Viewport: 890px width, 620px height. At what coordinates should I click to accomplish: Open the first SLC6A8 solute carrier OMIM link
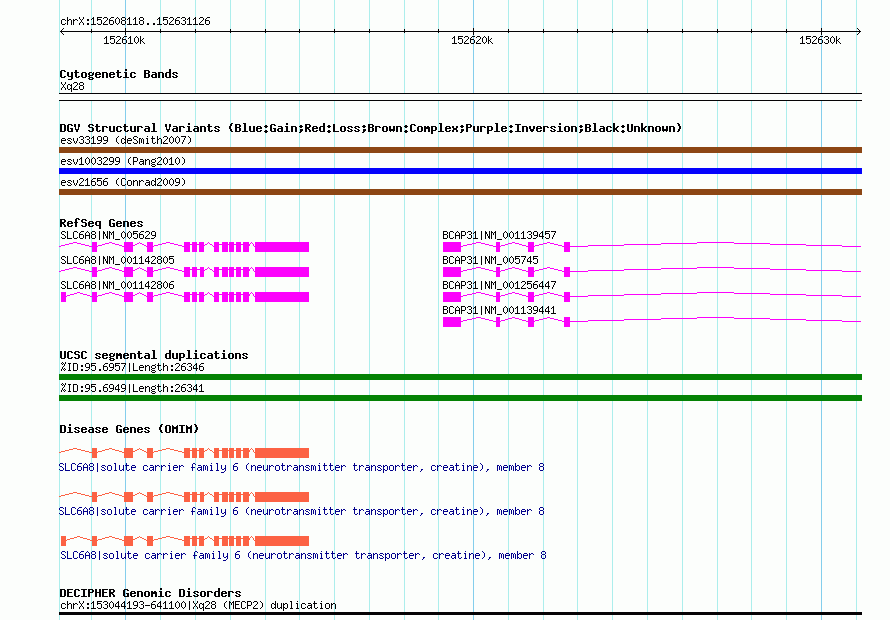coord(301,467)
